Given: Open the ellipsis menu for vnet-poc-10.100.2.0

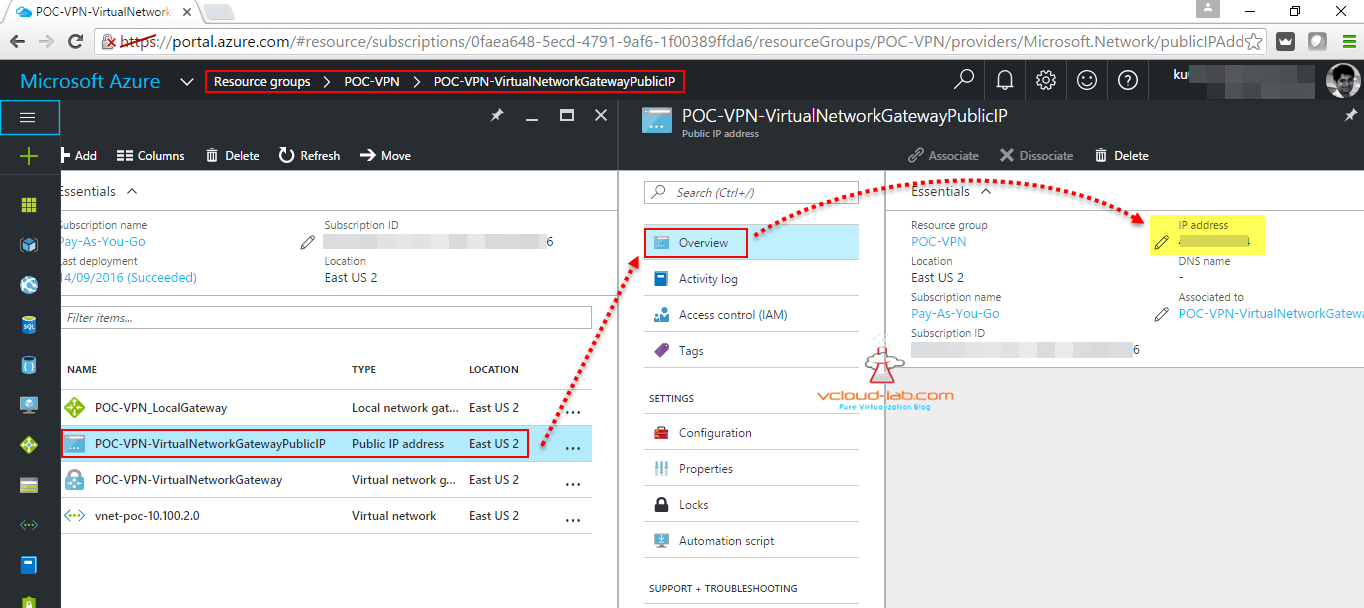Looking at the screenshot, I should point(573,519).
